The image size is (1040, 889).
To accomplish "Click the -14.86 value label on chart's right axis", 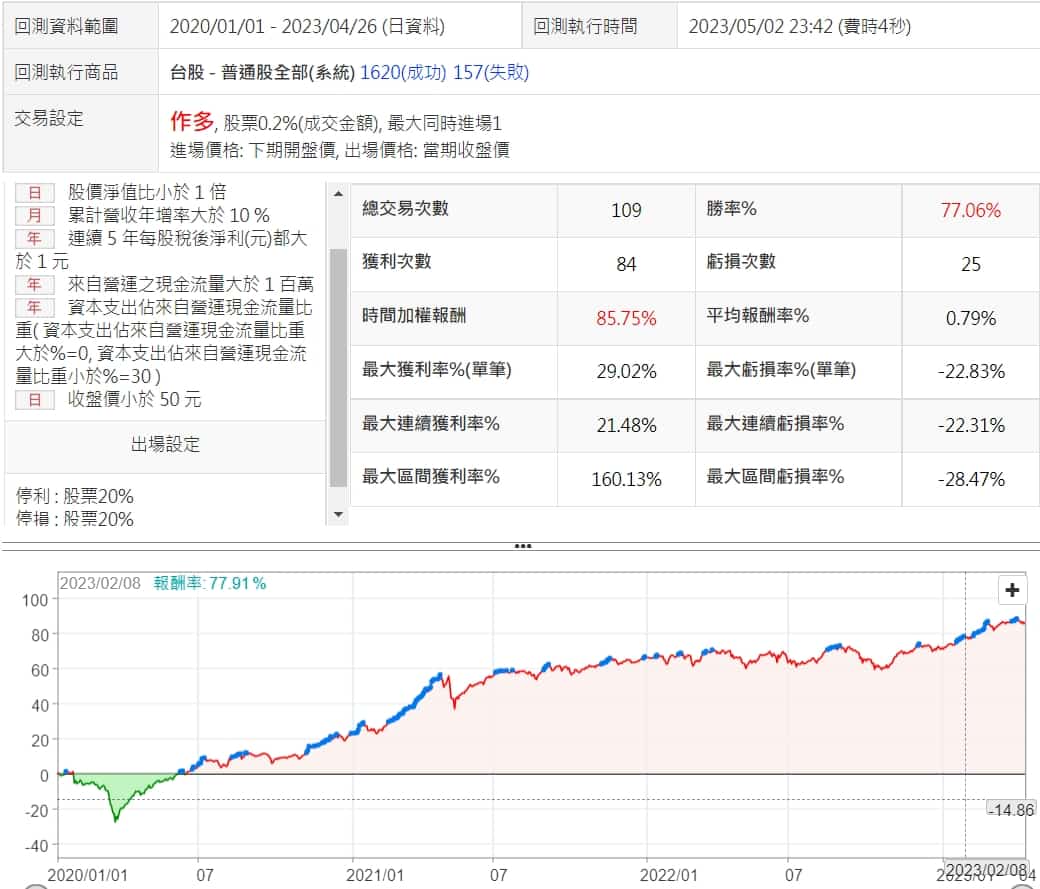I will 1009,809.
